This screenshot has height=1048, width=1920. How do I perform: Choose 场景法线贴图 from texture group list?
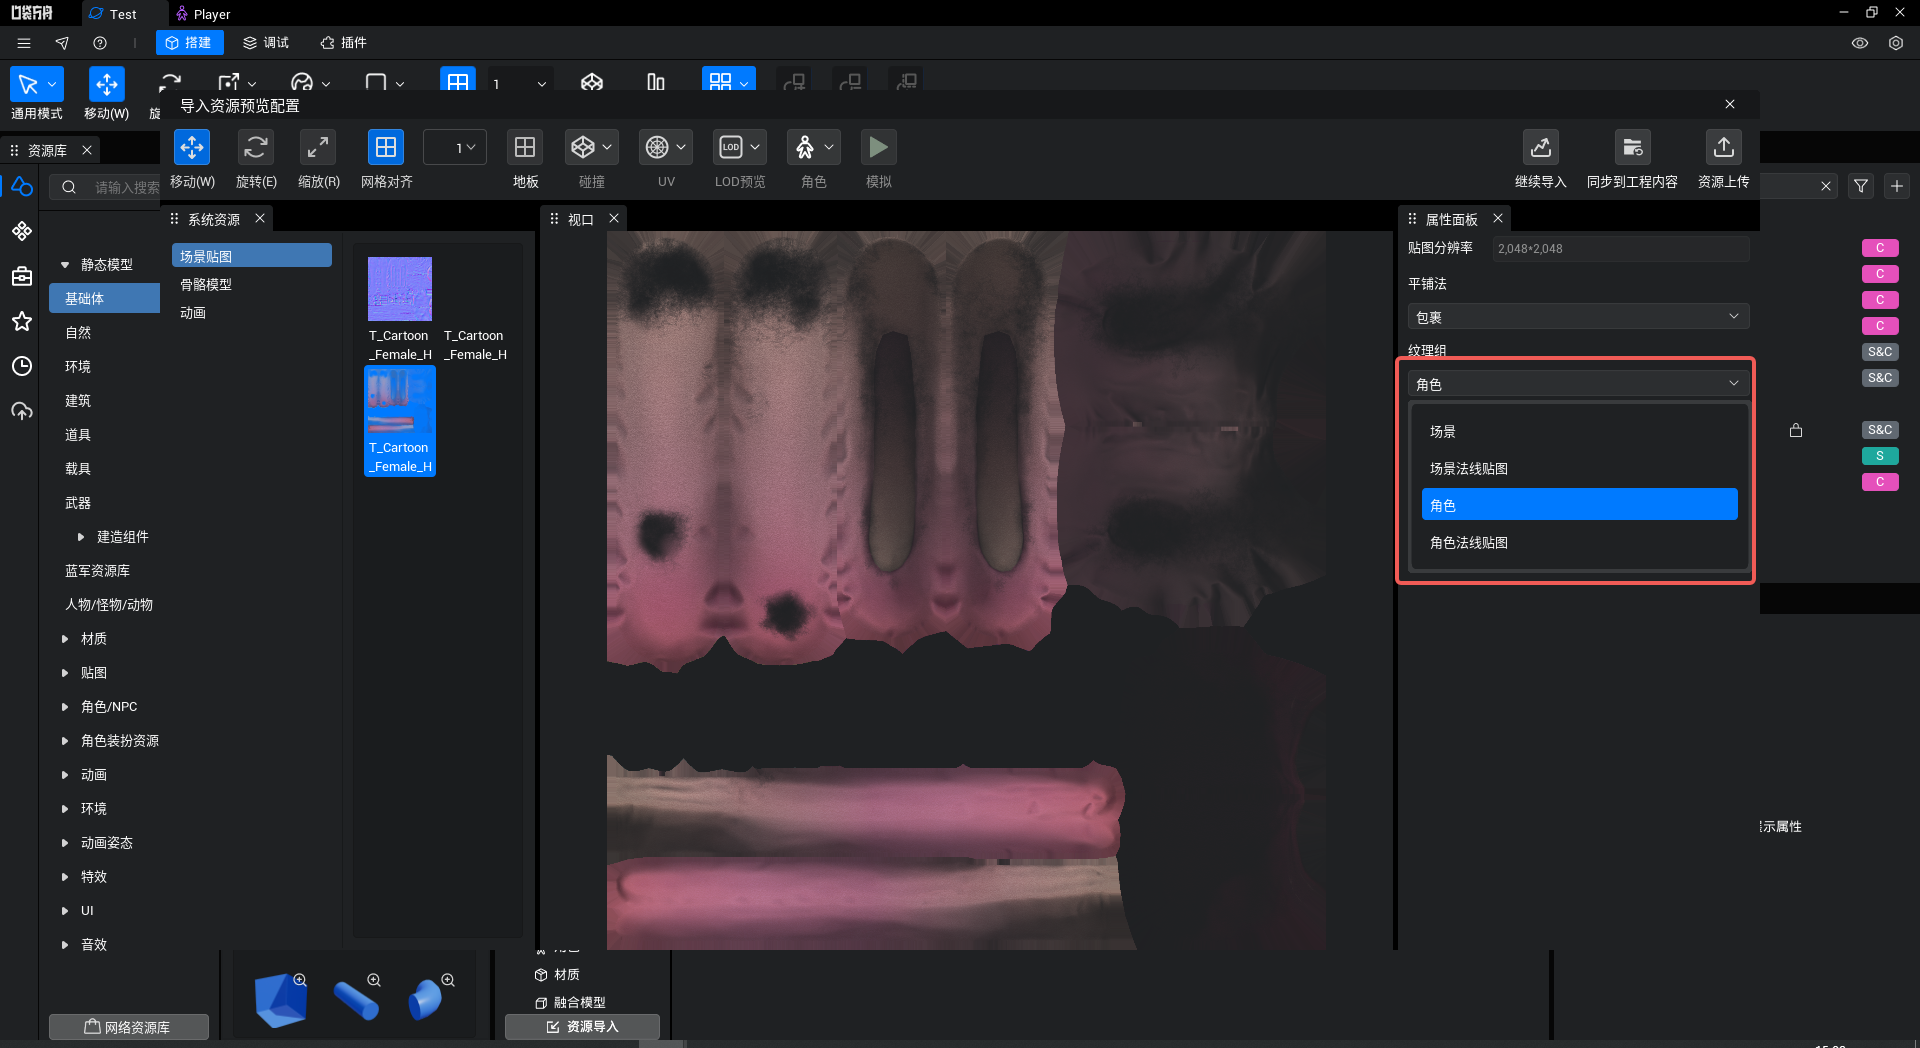[1579, 468]
